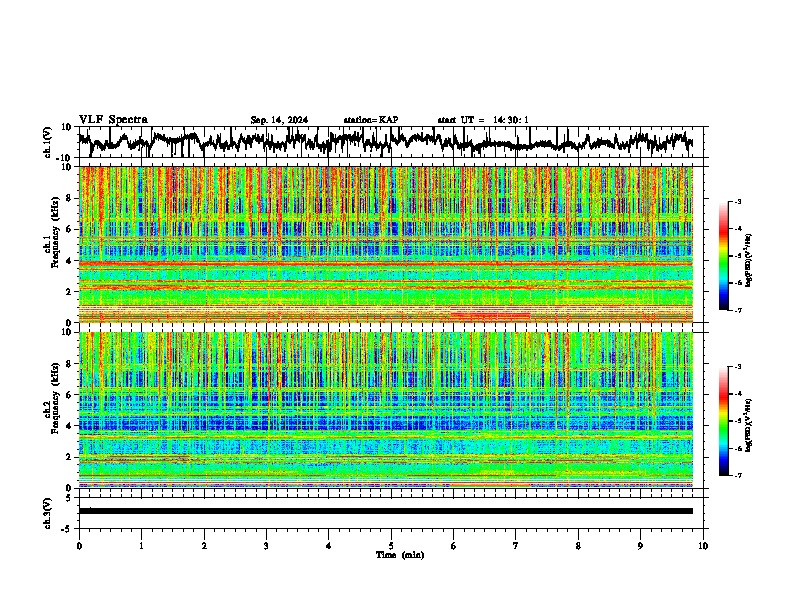Click time axis tick label "10"
The image size is (792, 612).
703,546
